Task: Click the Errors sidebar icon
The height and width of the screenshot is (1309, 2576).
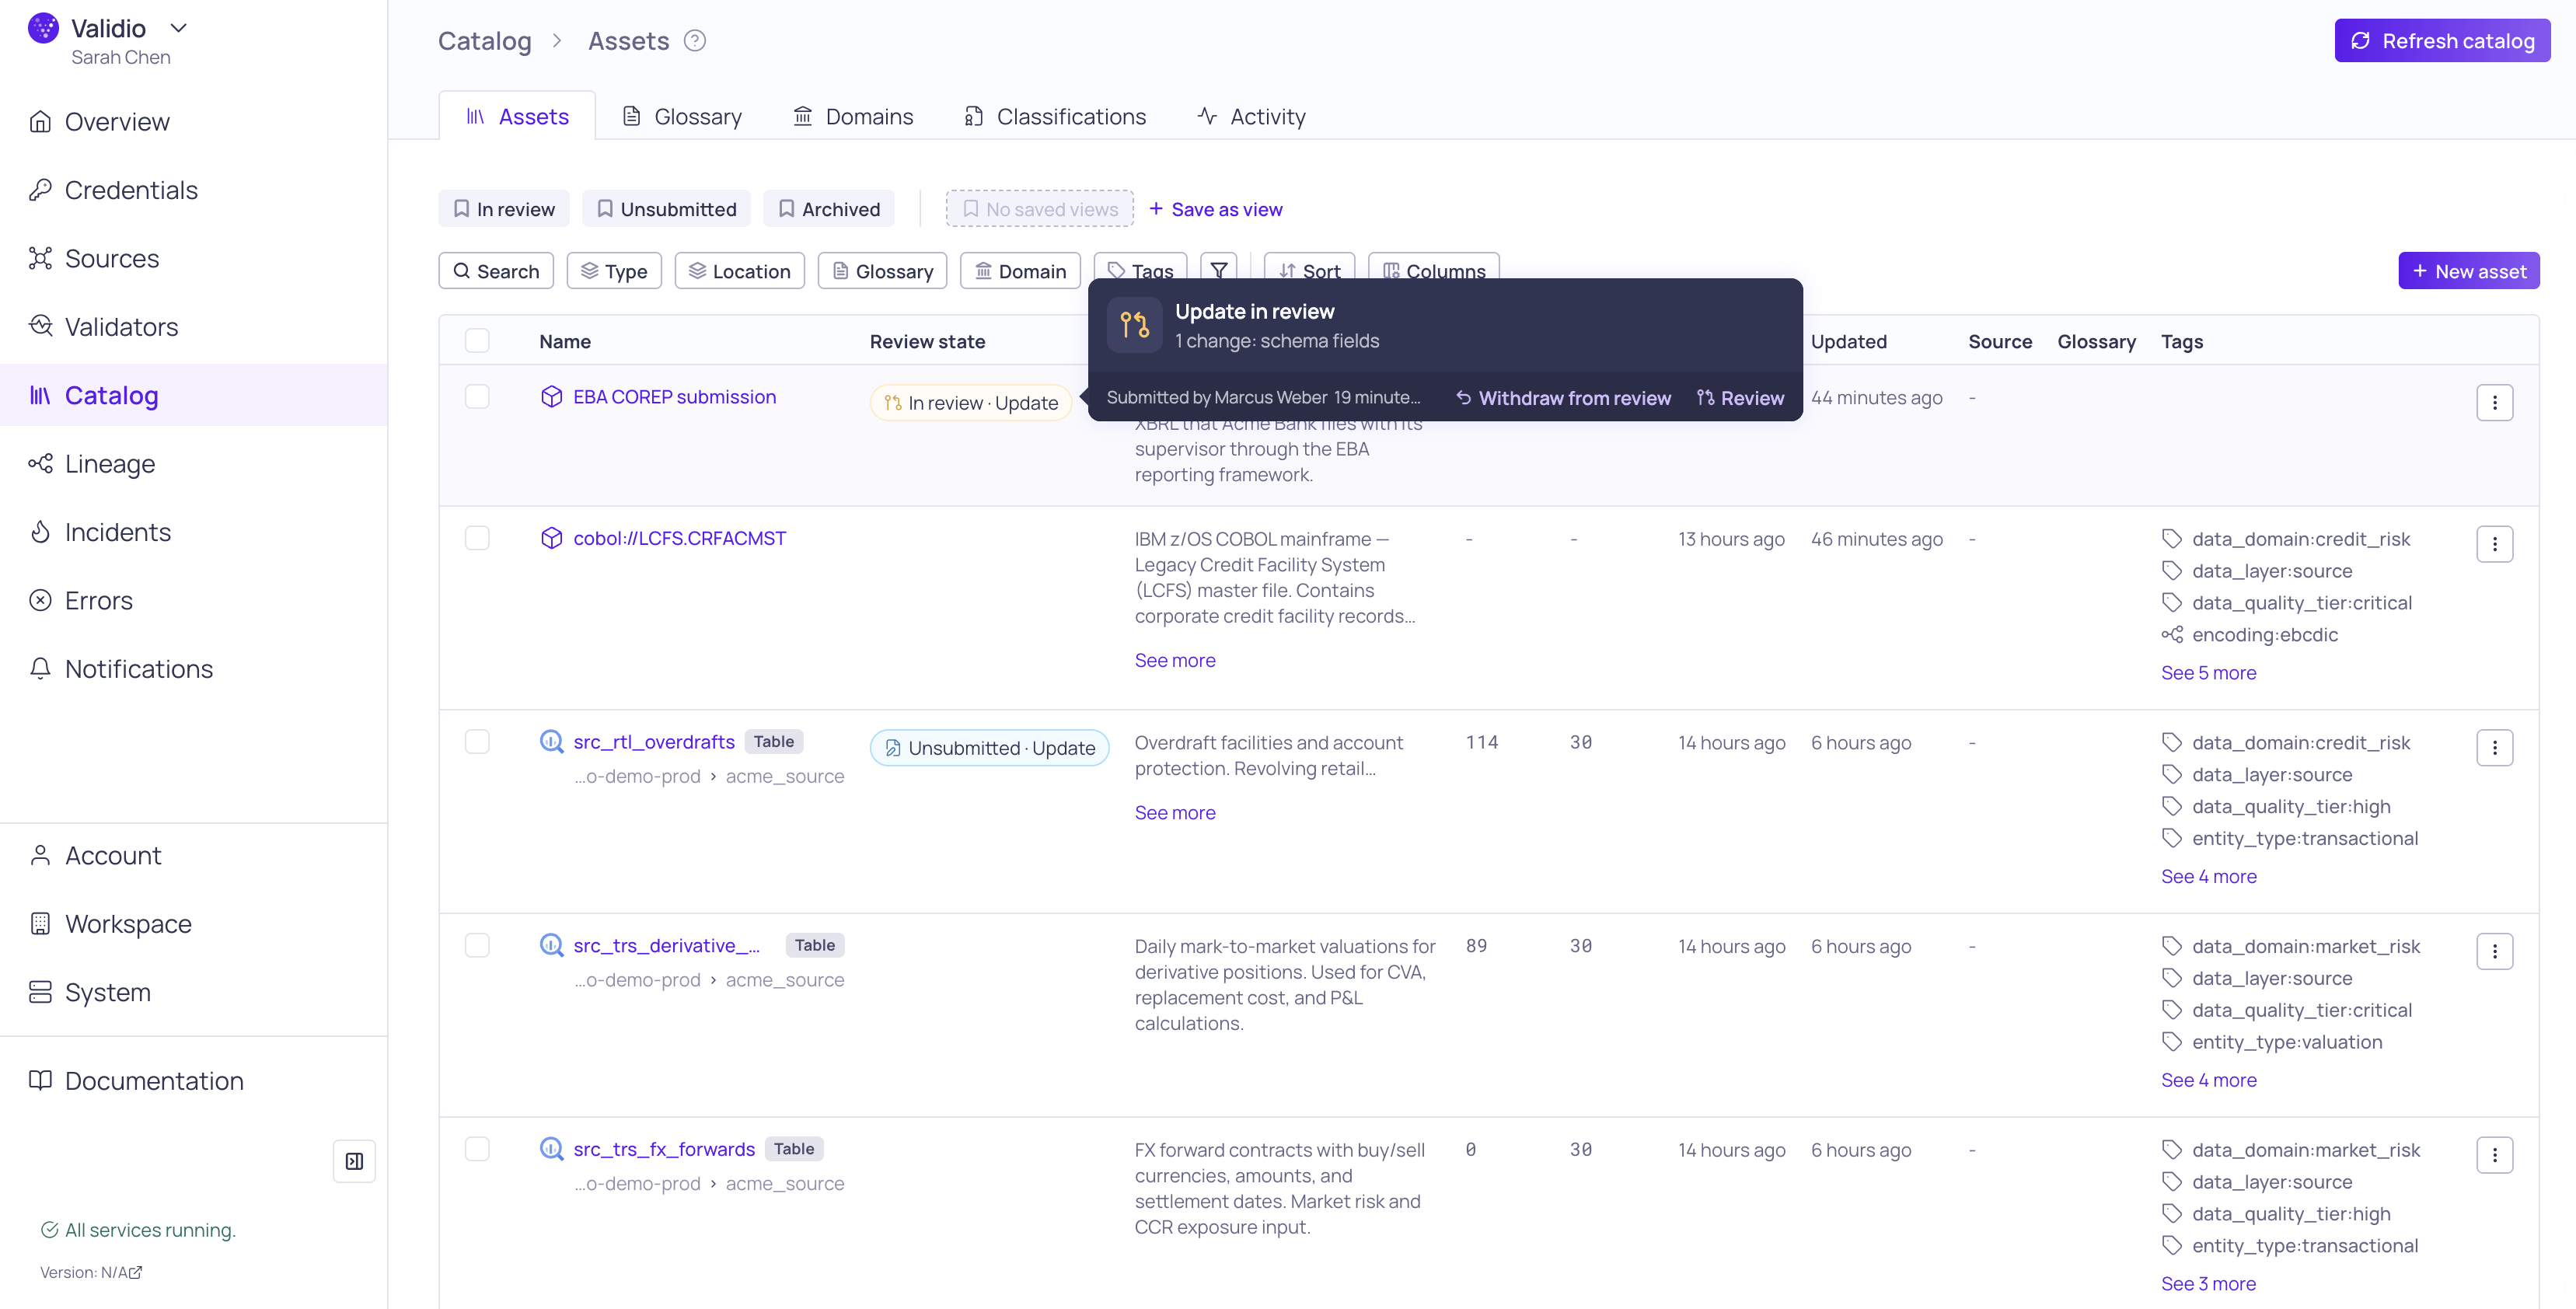Action: pyautogui.click(x=40, y=601)
